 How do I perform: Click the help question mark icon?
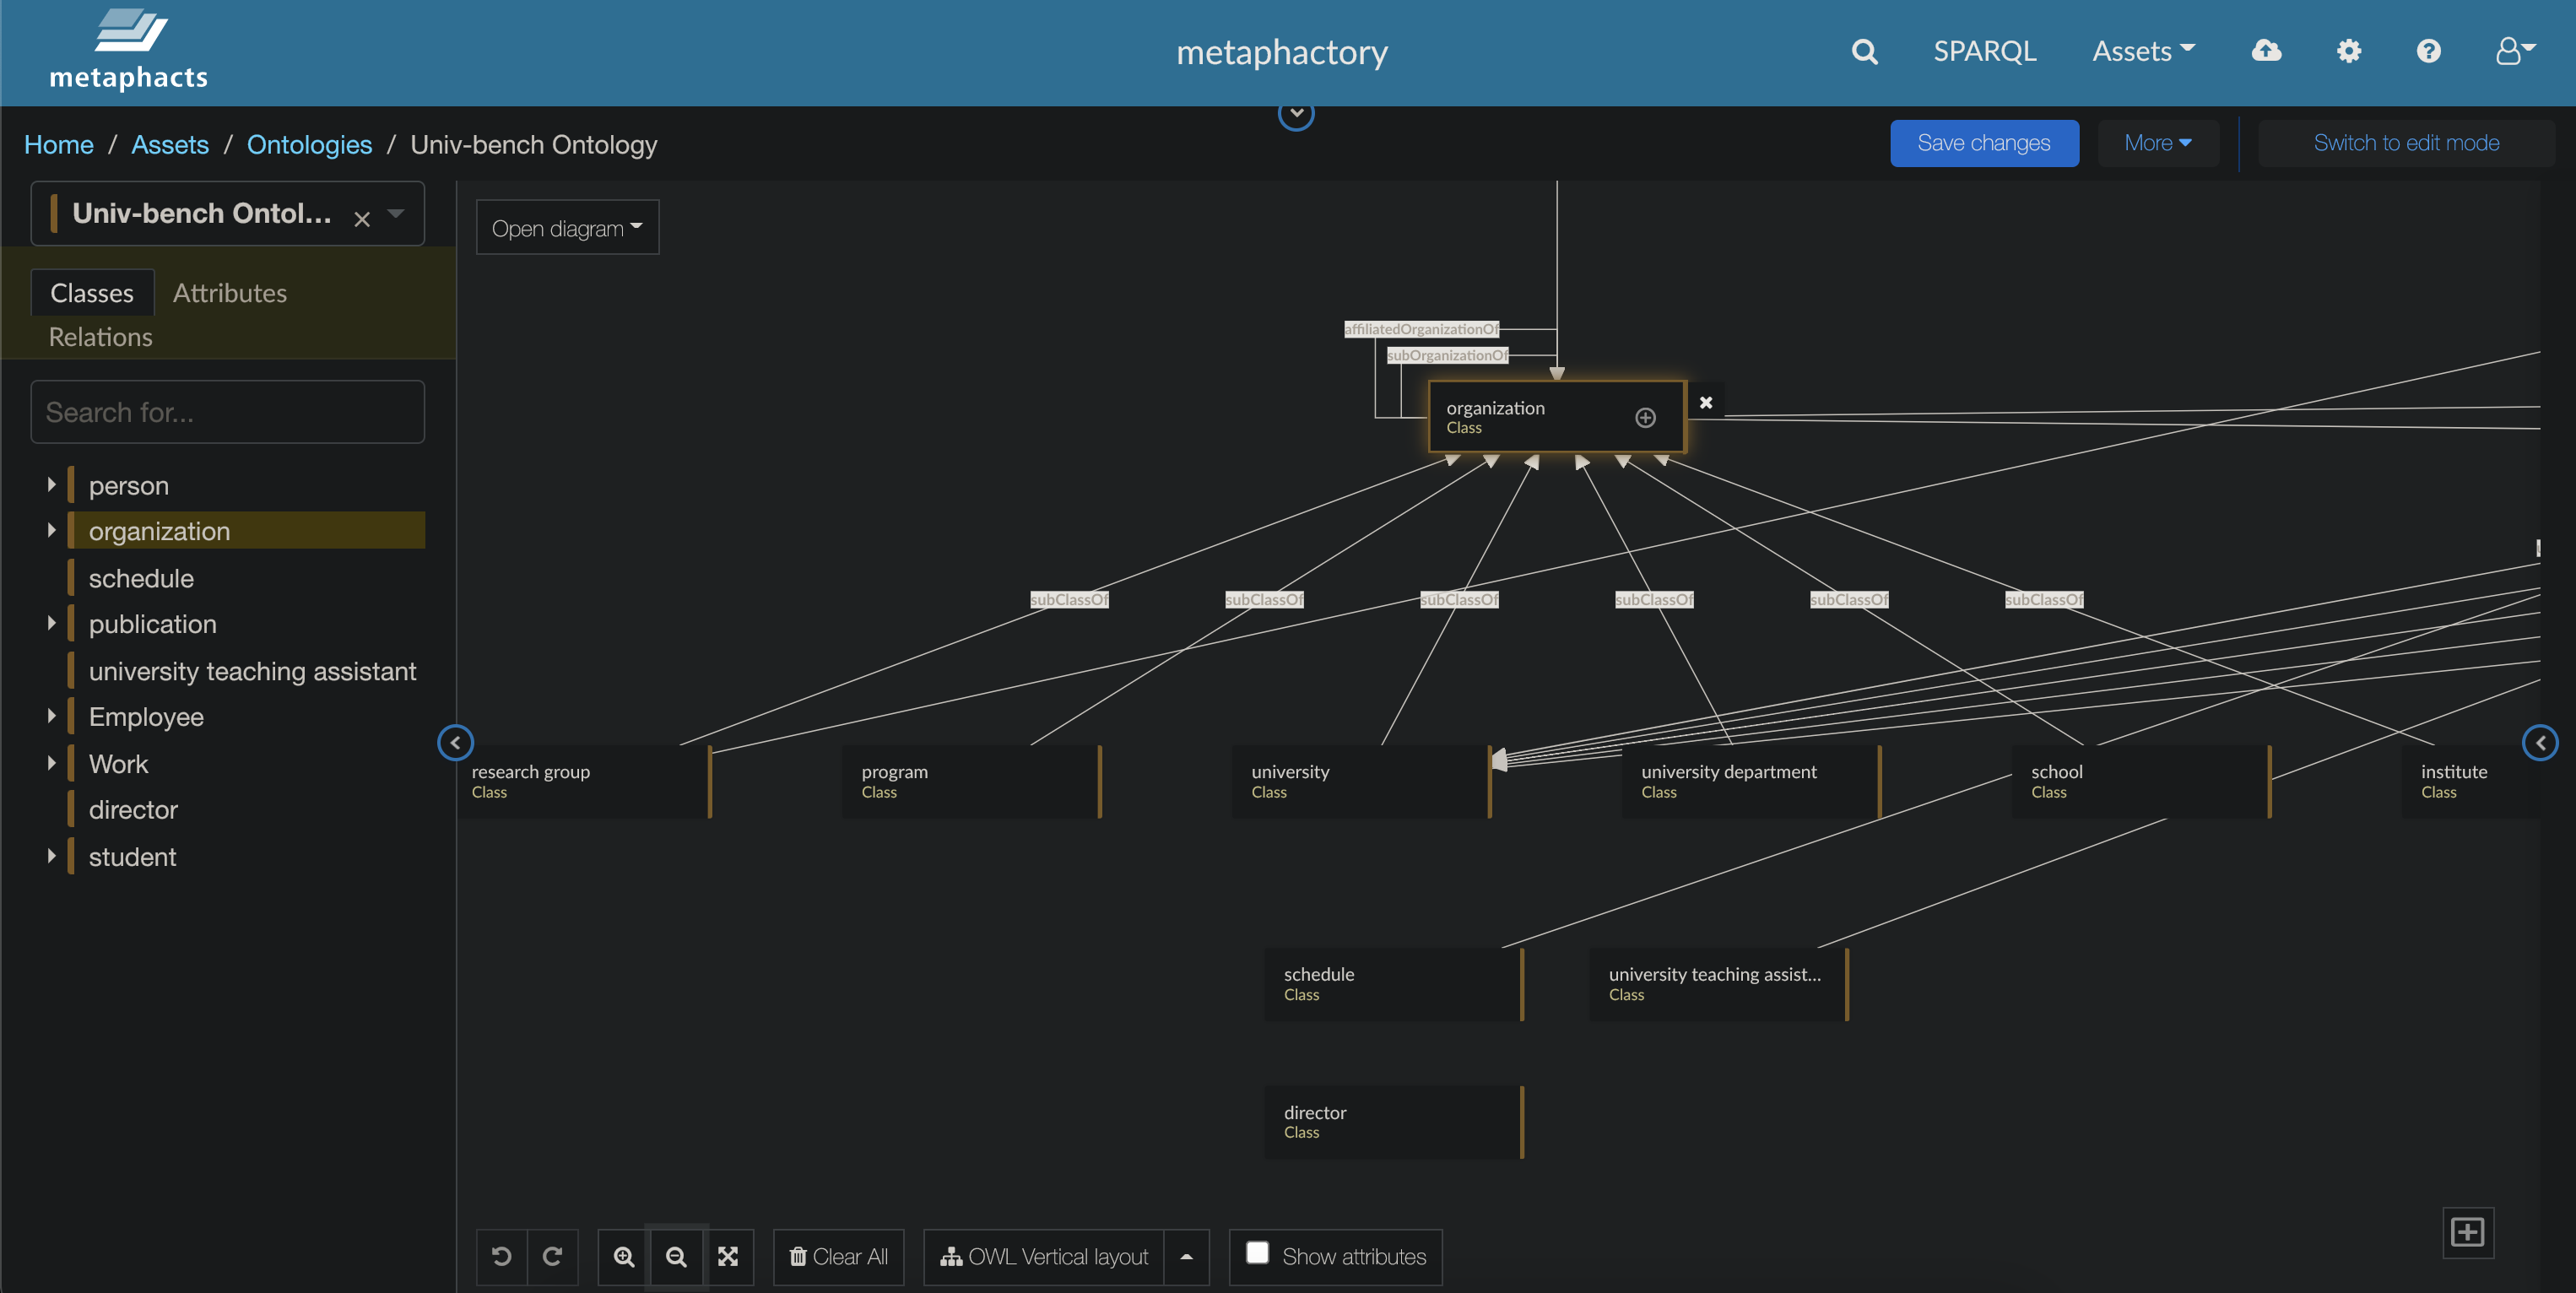tap(2428, 51)
